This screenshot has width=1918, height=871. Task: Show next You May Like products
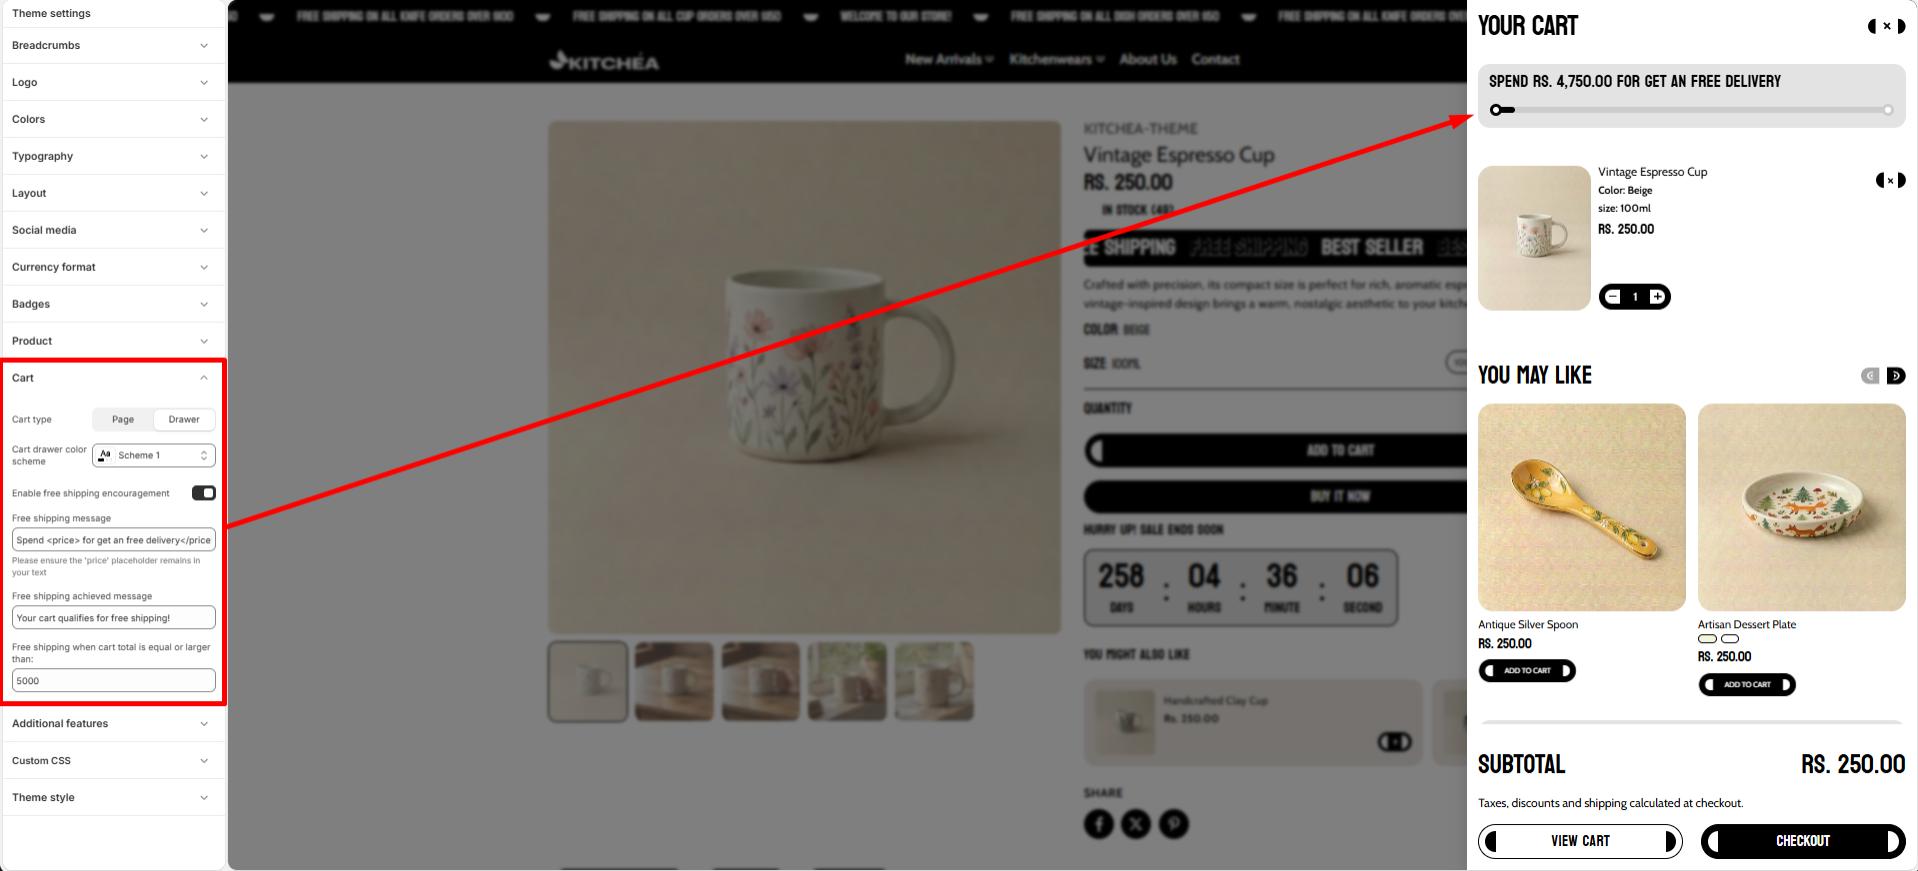click(x=1896, y=376)
